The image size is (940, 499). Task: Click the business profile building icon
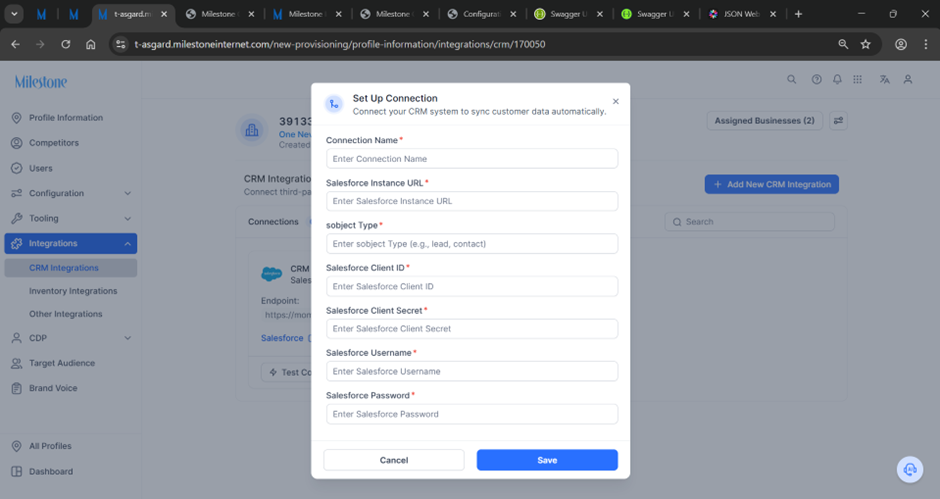[x=252, y=130]
